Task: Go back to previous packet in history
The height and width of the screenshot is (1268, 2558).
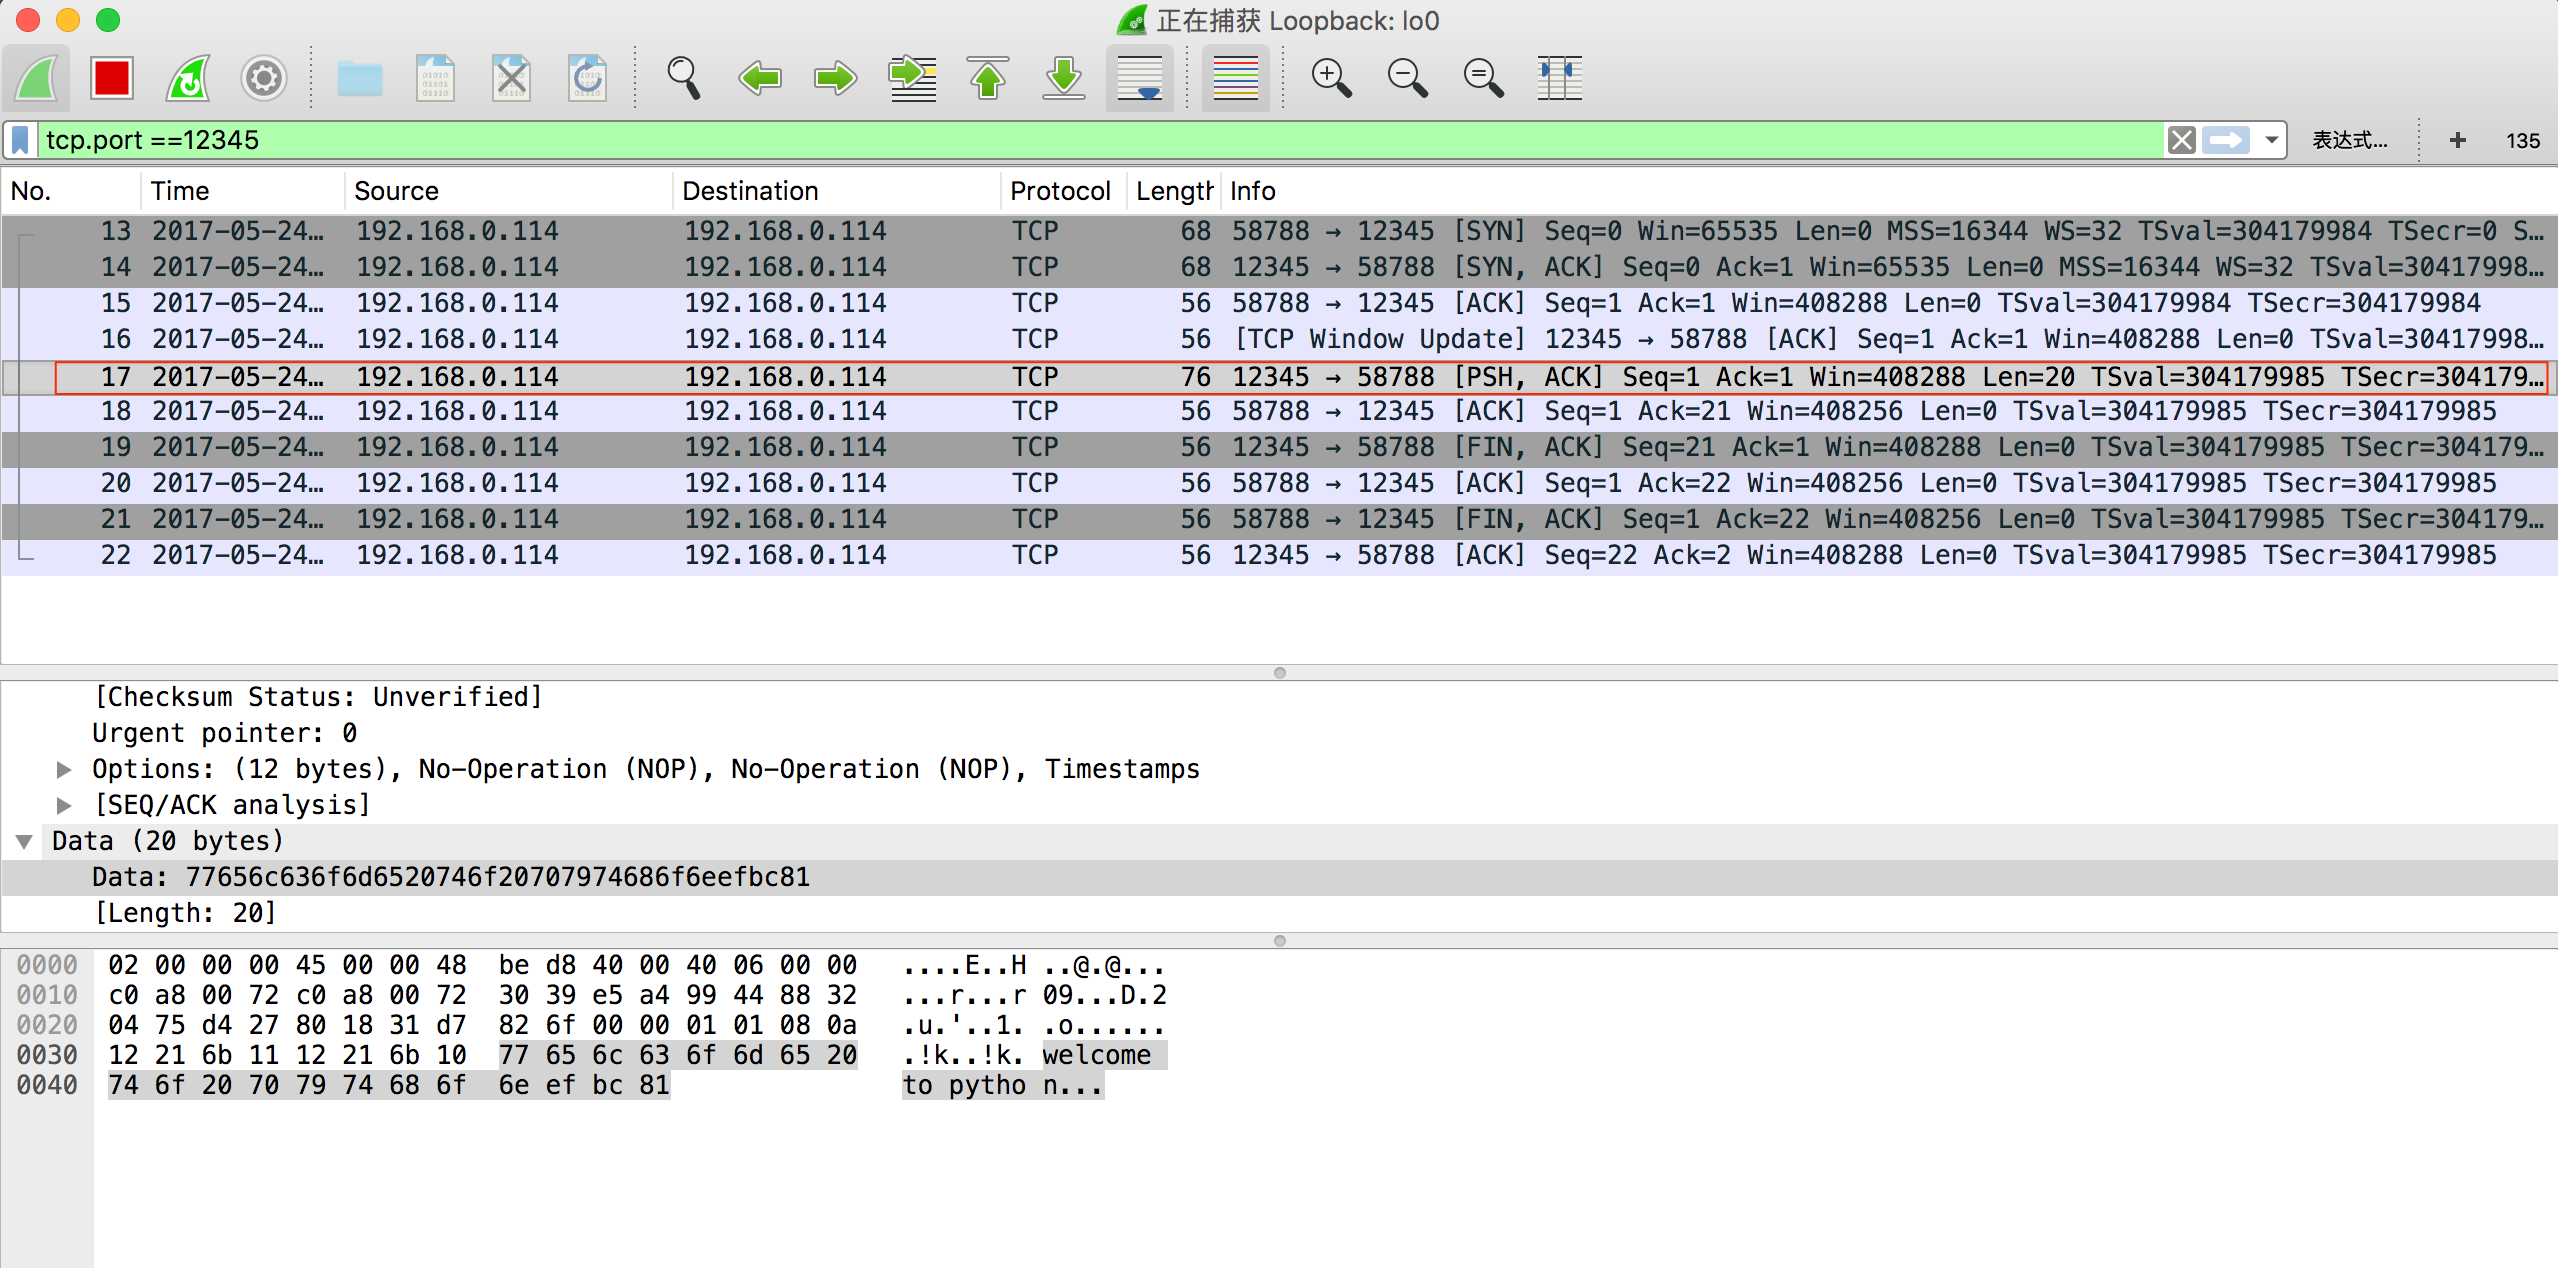Action: 760,78
